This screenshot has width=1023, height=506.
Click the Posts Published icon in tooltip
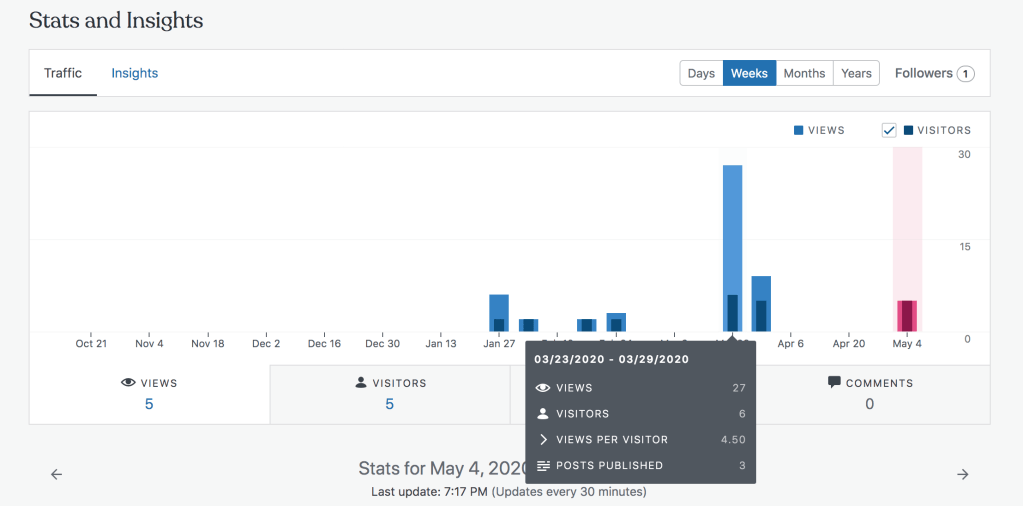543,466
